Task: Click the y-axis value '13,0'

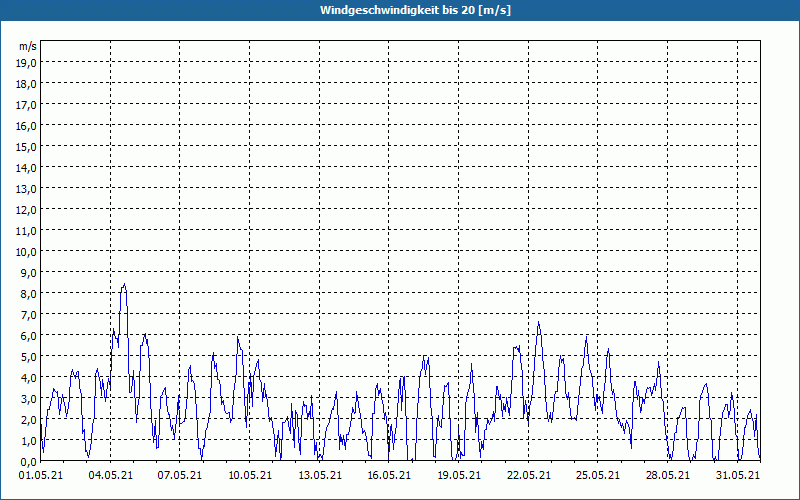Action: coord(28,189)
